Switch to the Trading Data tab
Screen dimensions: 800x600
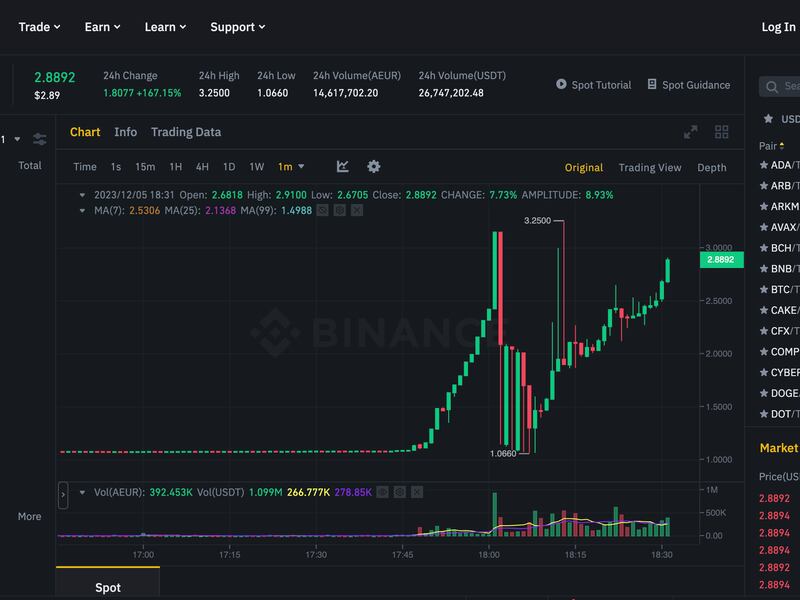[x=186, y=132]
